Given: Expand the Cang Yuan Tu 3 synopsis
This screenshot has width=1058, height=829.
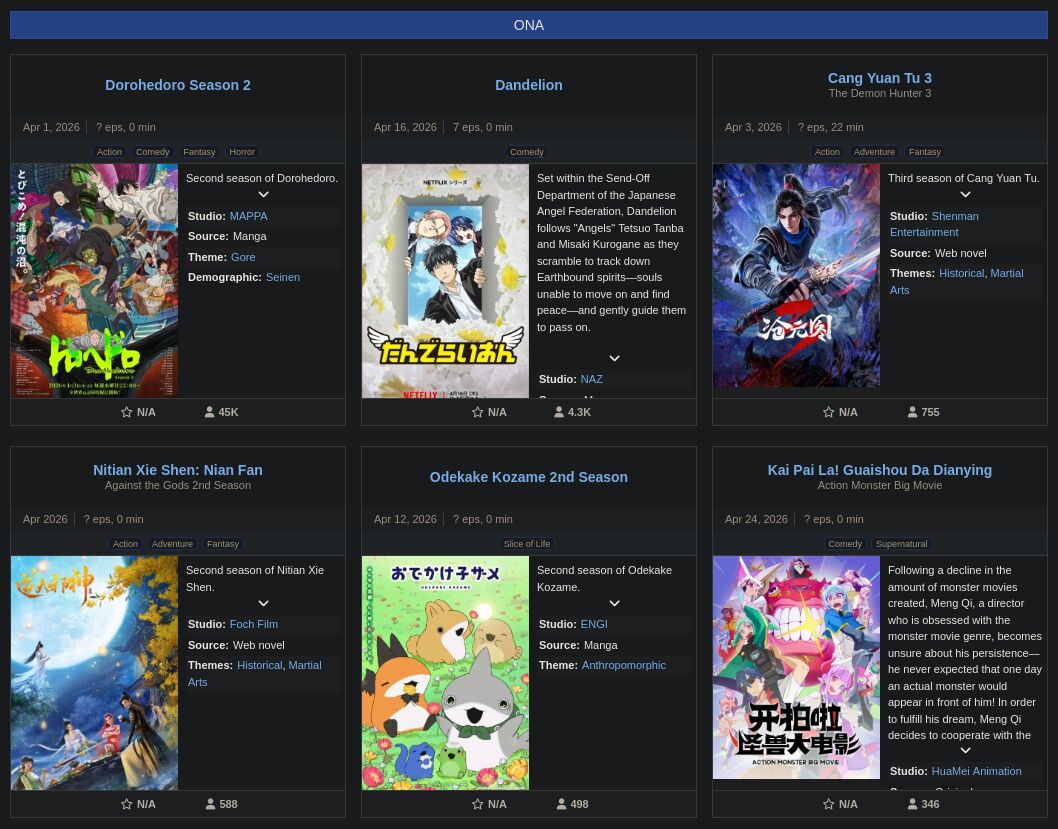Looking at the screenshot, I should point(965,195).
